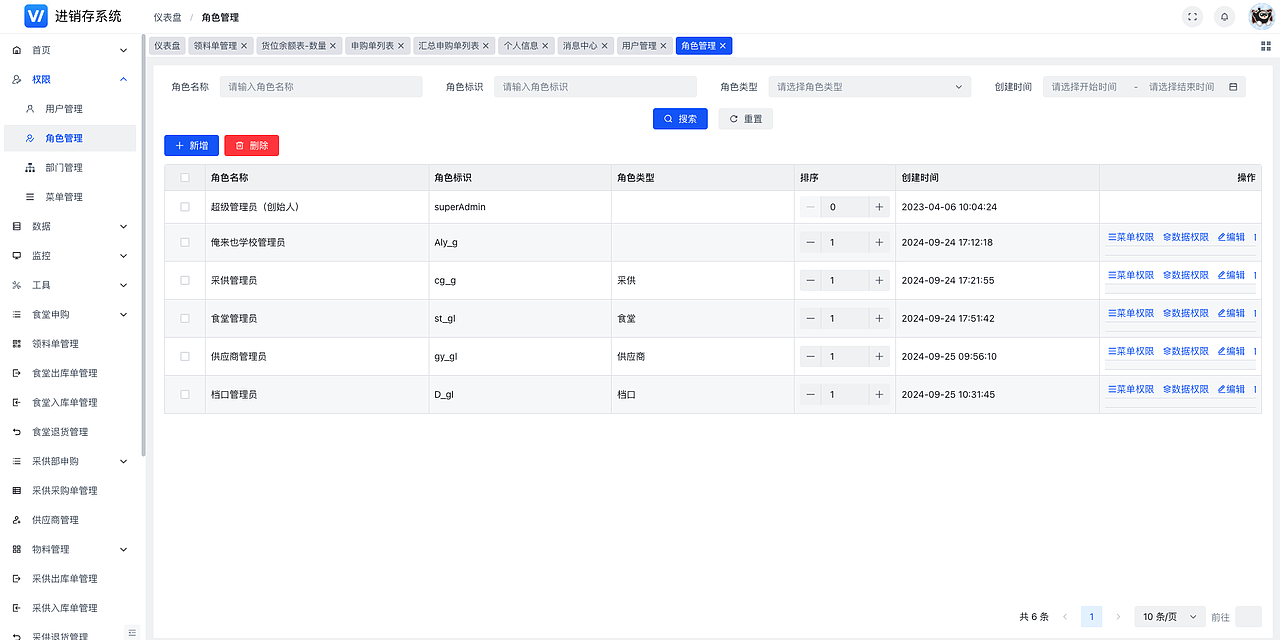Expand the 首页 sidebar menu

click(x=68, y=50)
